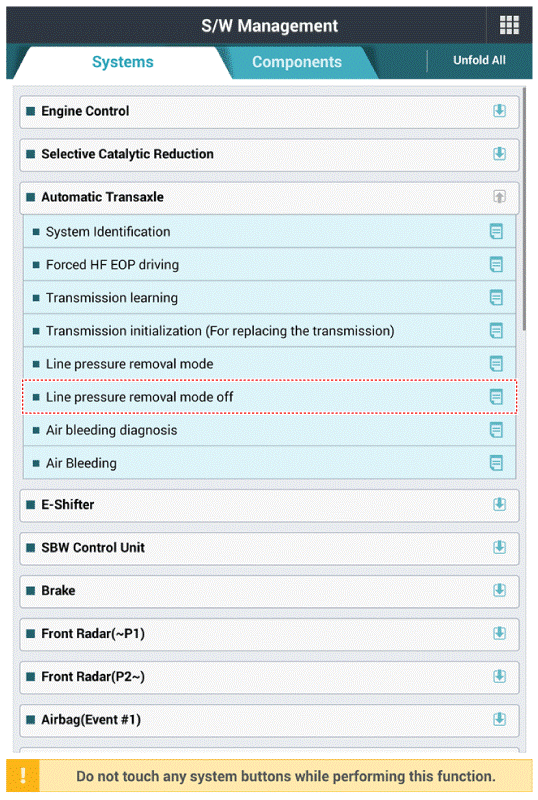Expand Selective Catalytic Reduction arrow
The height and width of the screenshot is (800, 538).
pos(499,154)
